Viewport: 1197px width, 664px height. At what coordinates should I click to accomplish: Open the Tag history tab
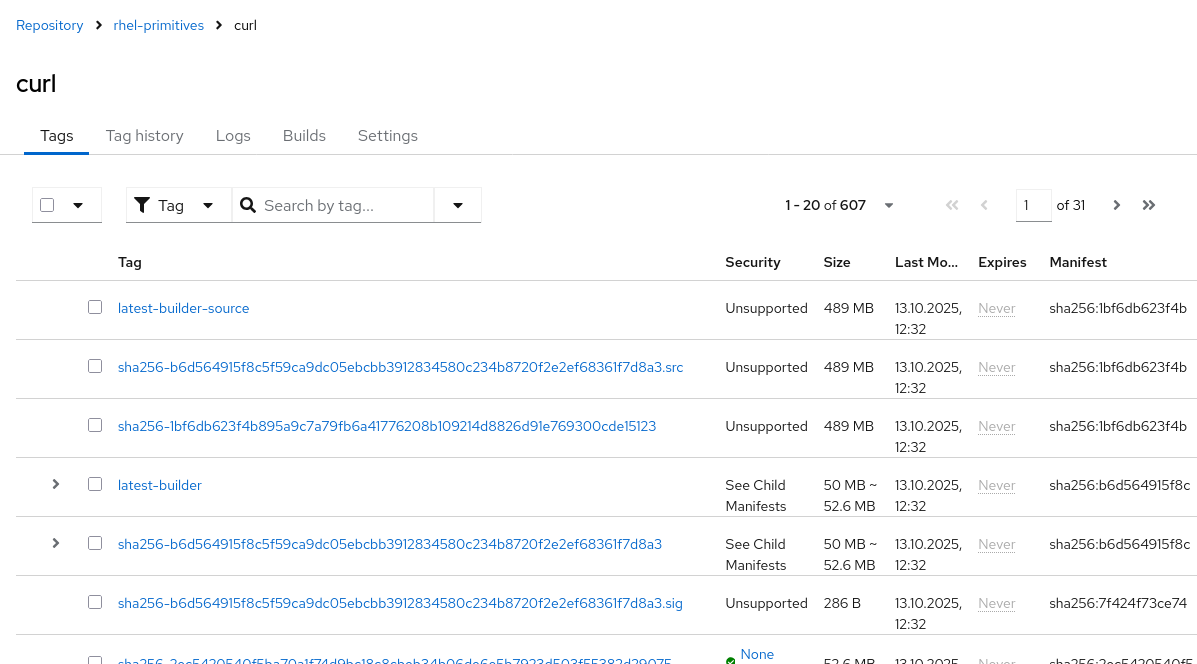coord(144,136)
